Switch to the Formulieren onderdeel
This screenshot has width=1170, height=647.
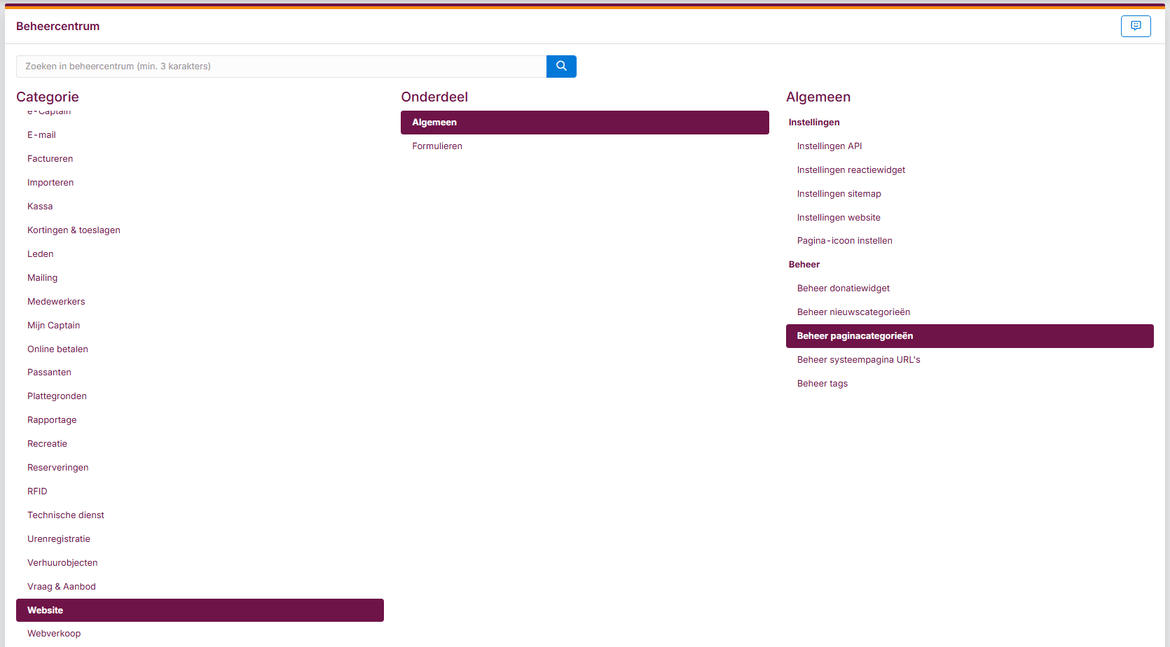coord(437,145)
